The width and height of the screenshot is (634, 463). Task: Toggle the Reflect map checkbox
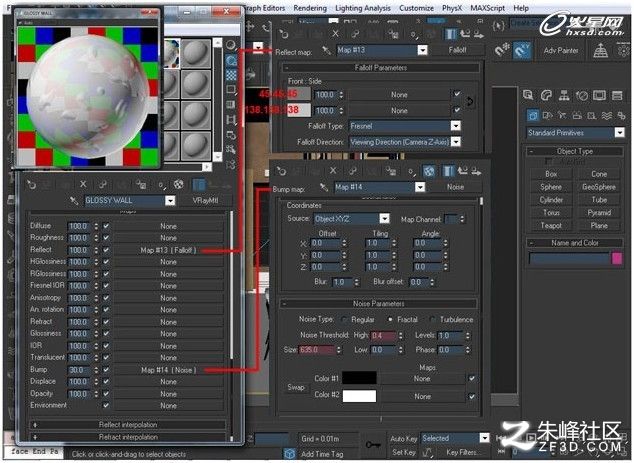click(x=106, y=250)
